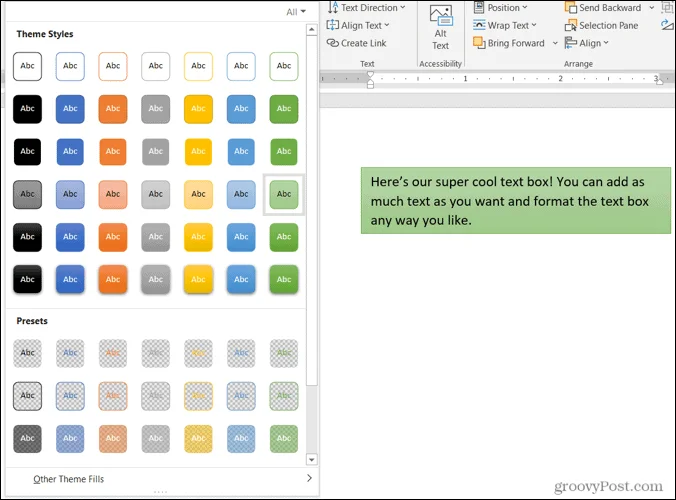
Task: Select the blue outline style in first row
Action: [70, 66]
